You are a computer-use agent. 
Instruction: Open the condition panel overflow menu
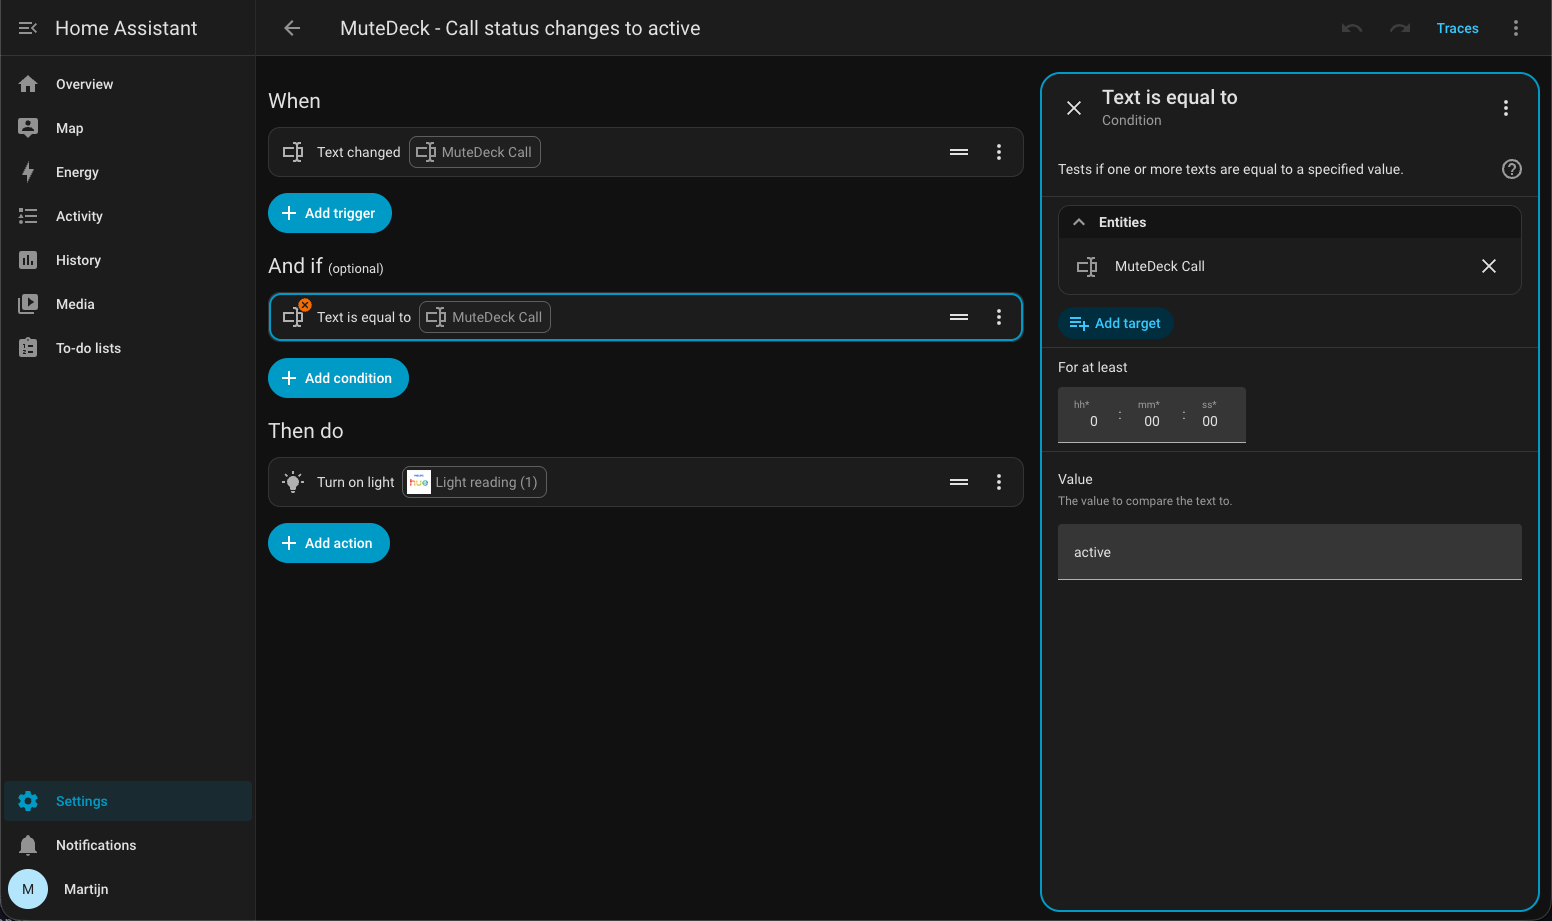coord(1506,108)
